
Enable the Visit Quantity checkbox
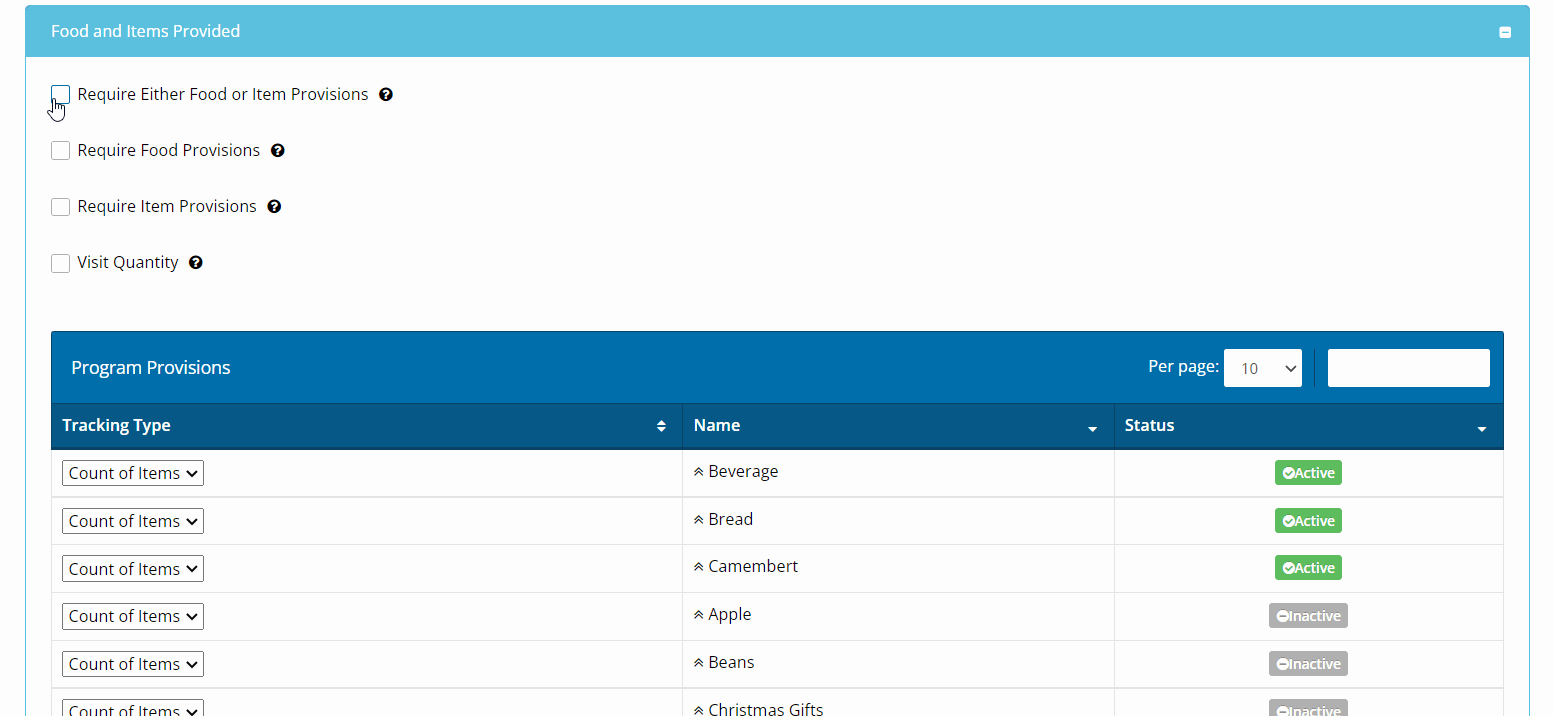60,263
